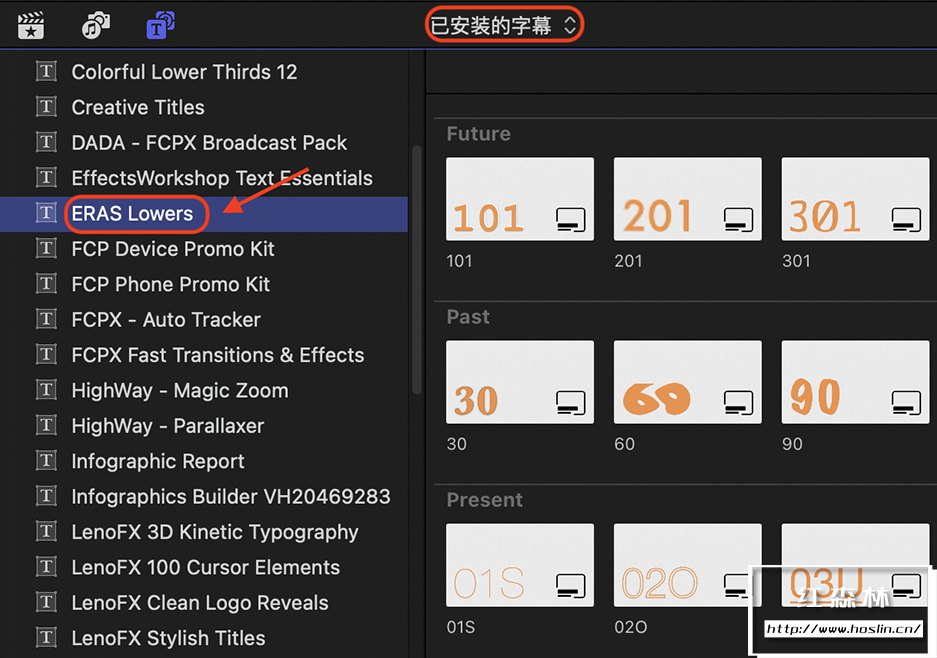Select Infographics Builder VH20469283 category
The image size is (937, 658).
(x=231, y=497)
